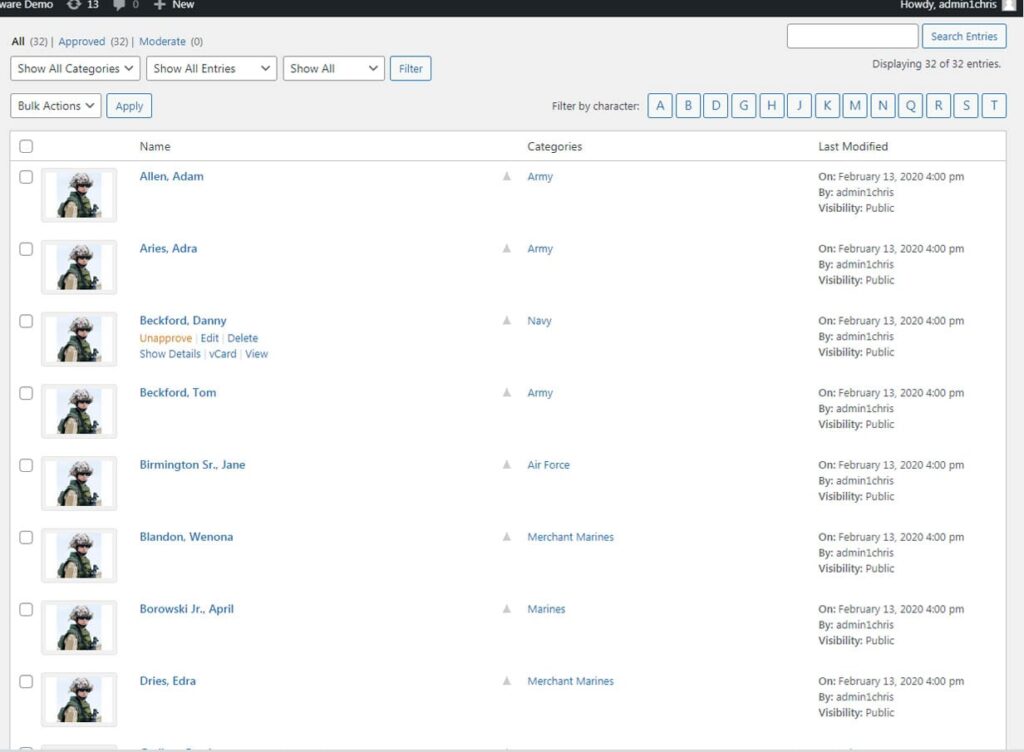Image resolution: width=1024 pixels, height=752 pixels.
Task: Click the comments bubble icon in the admin bar
Action: point(119,4)
